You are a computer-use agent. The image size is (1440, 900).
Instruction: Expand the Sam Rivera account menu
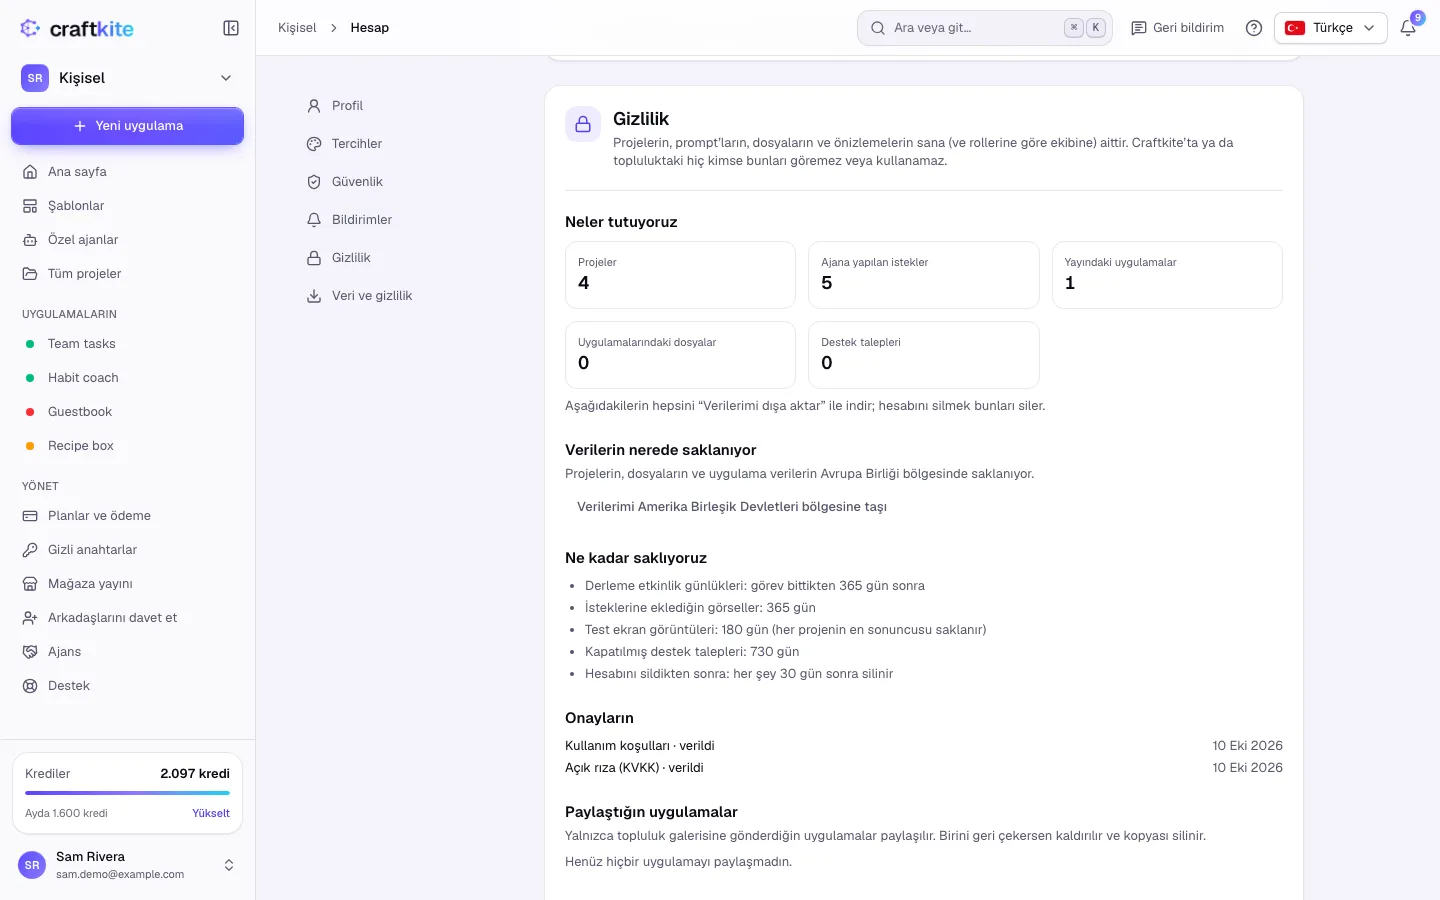point(127,865)
